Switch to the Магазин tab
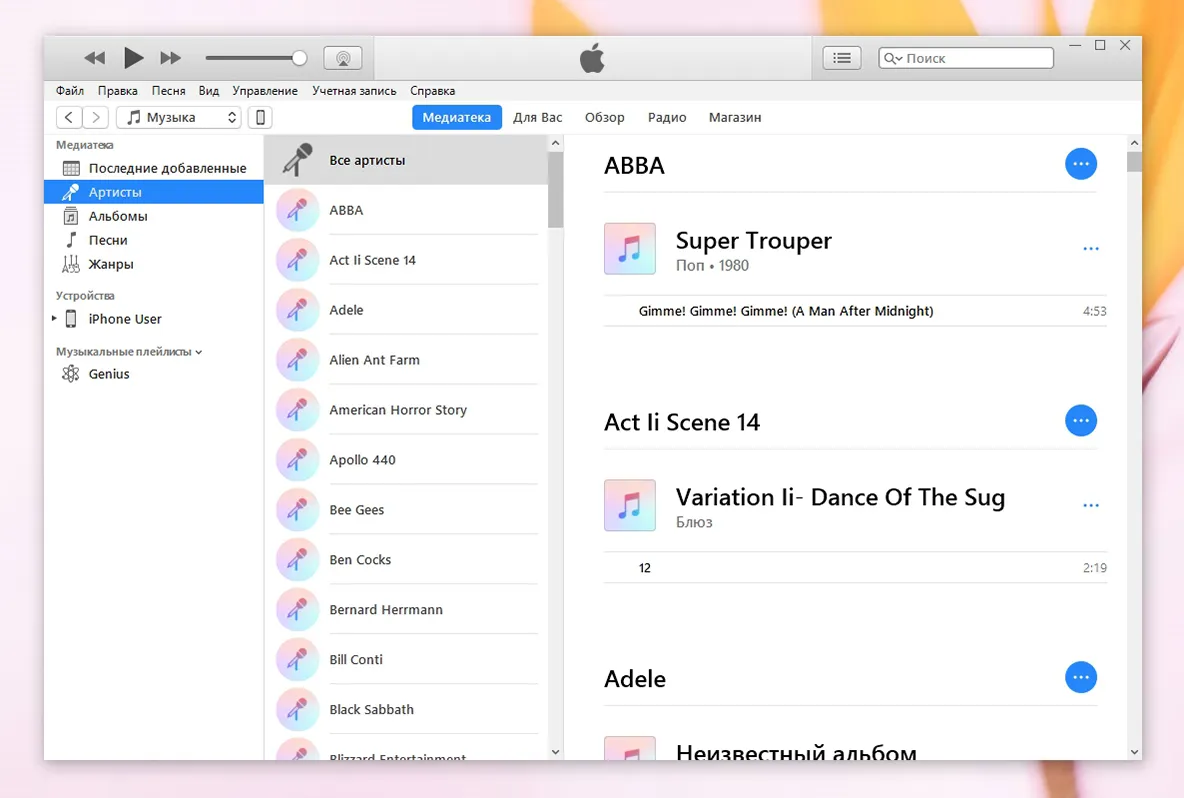Screen dimensions: 1184x798 point(735,117)
